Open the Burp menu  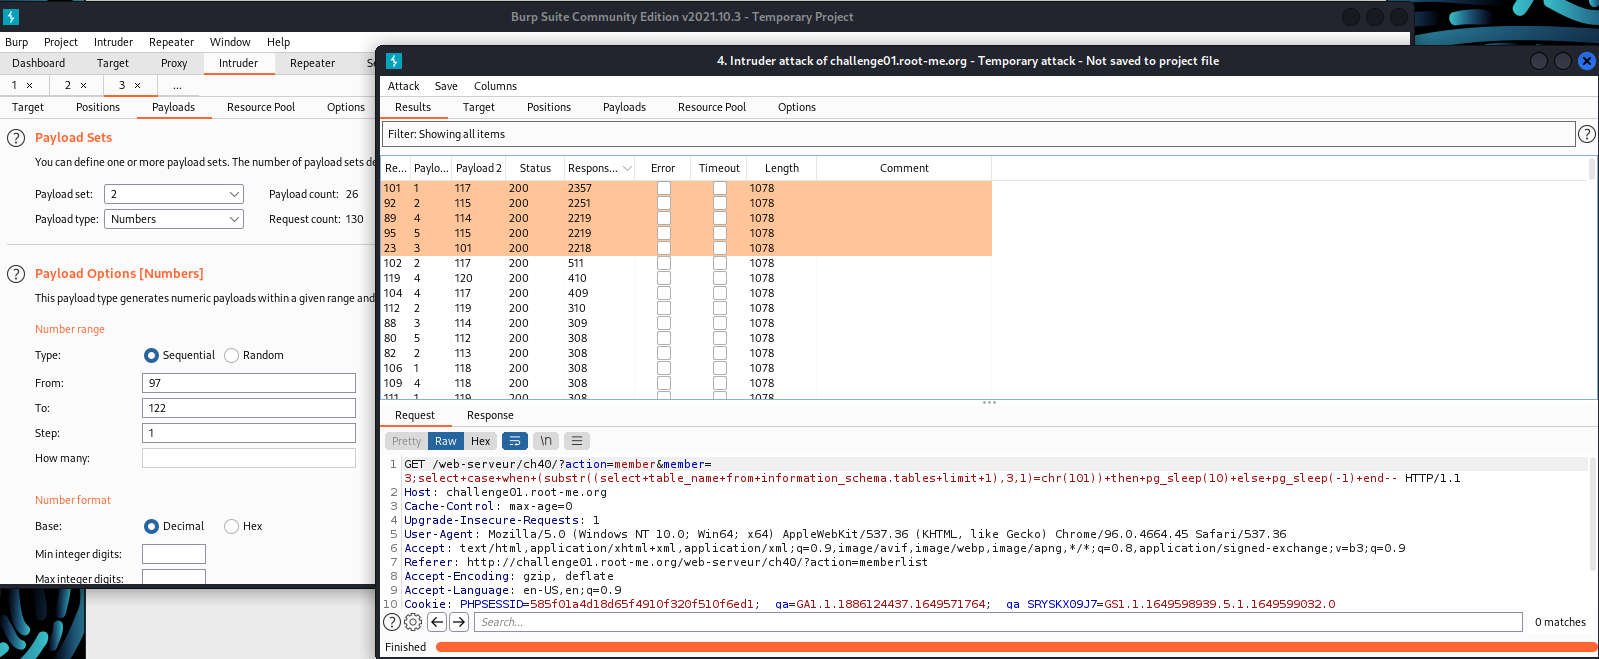[x=17, y=42]
